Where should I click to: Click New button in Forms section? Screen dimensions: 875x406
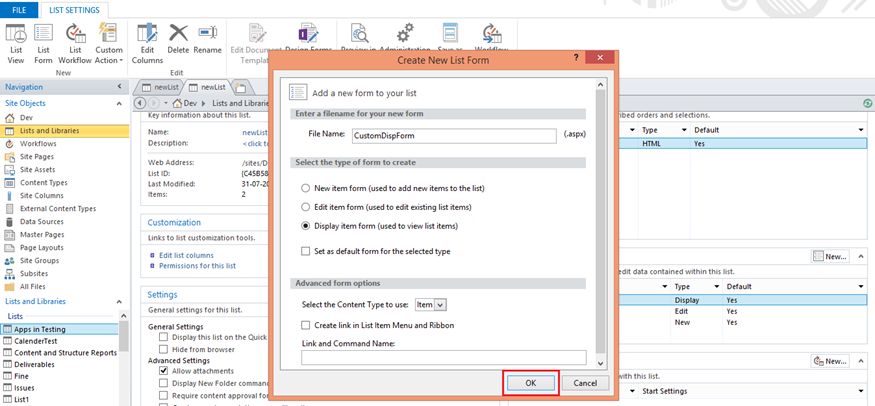[x=830, y=257]
